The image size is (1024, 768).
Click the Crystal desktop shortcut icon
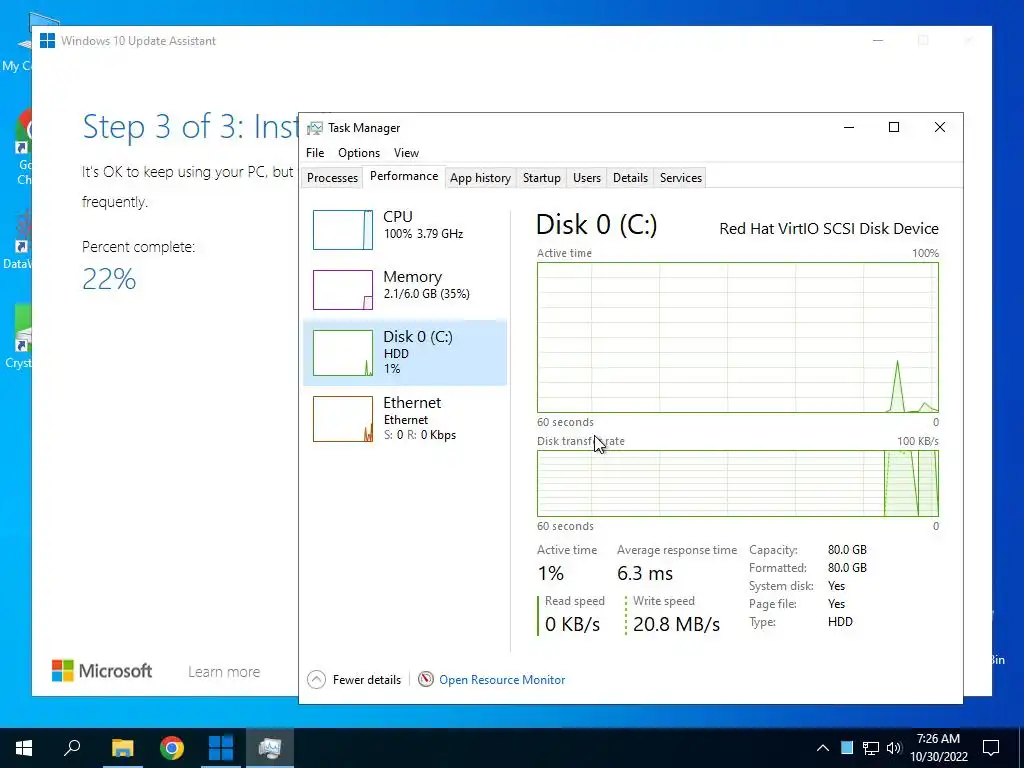[x=20, y=336]
